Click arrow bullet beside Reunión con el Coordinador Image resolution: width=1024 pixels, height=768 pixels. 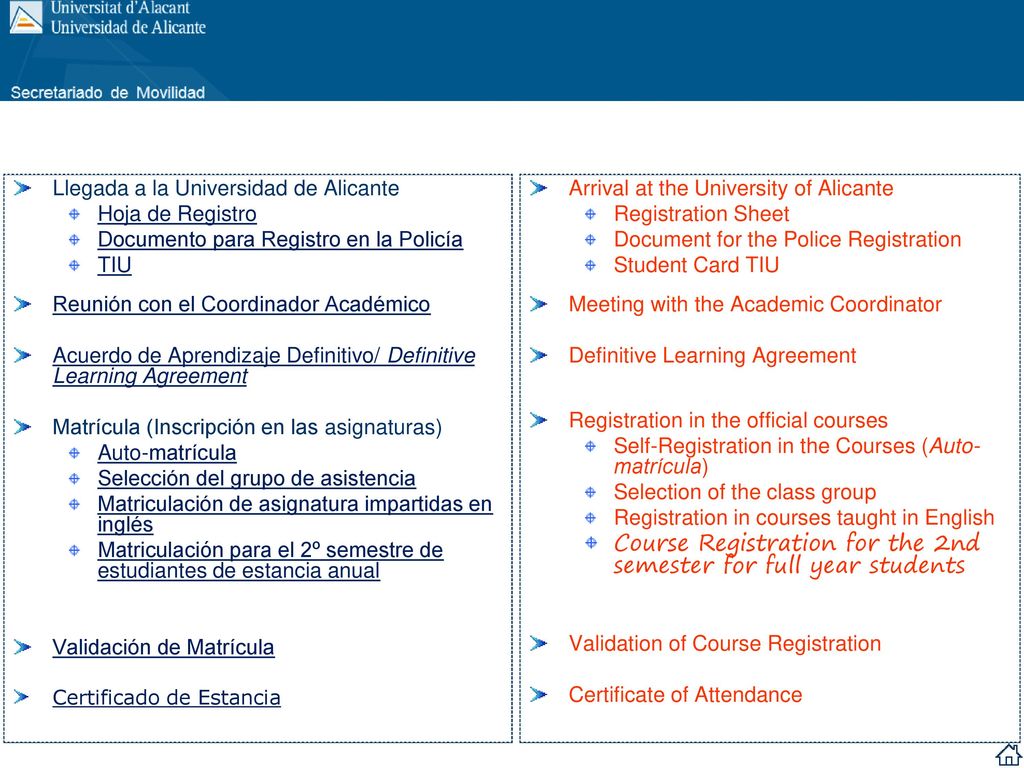tap(22, 304)
